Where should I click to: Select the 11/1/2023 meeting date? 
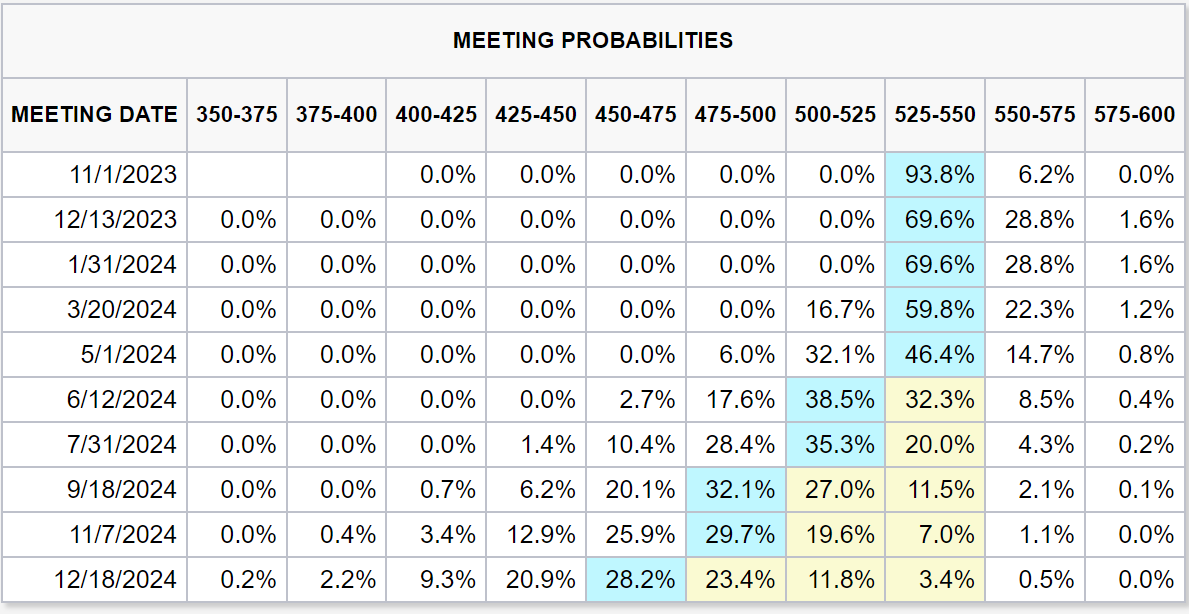click(123, 175)
